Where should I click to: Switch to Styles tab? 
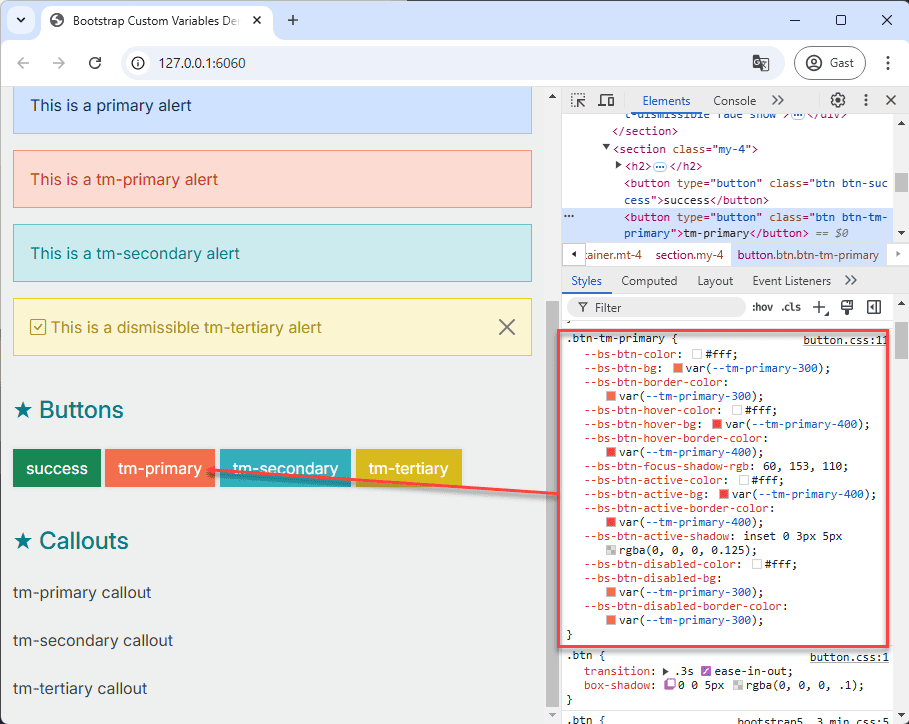[586, 281]
